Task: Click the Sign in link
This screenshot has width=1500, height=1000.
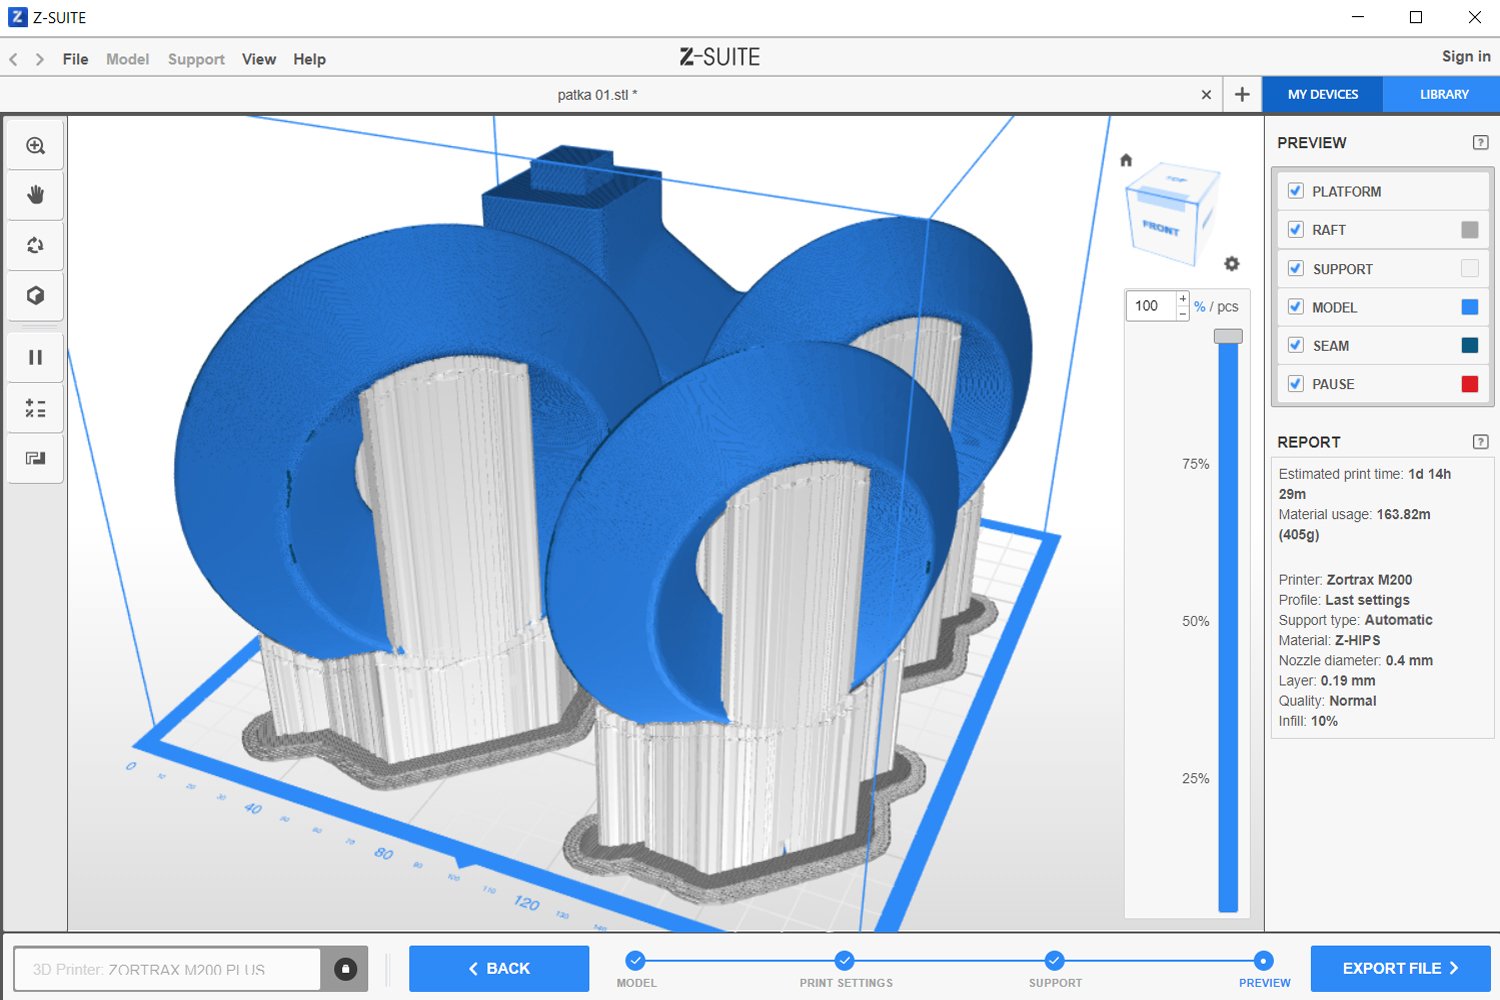Action: pyautogui.click(x=1466, y=56)
